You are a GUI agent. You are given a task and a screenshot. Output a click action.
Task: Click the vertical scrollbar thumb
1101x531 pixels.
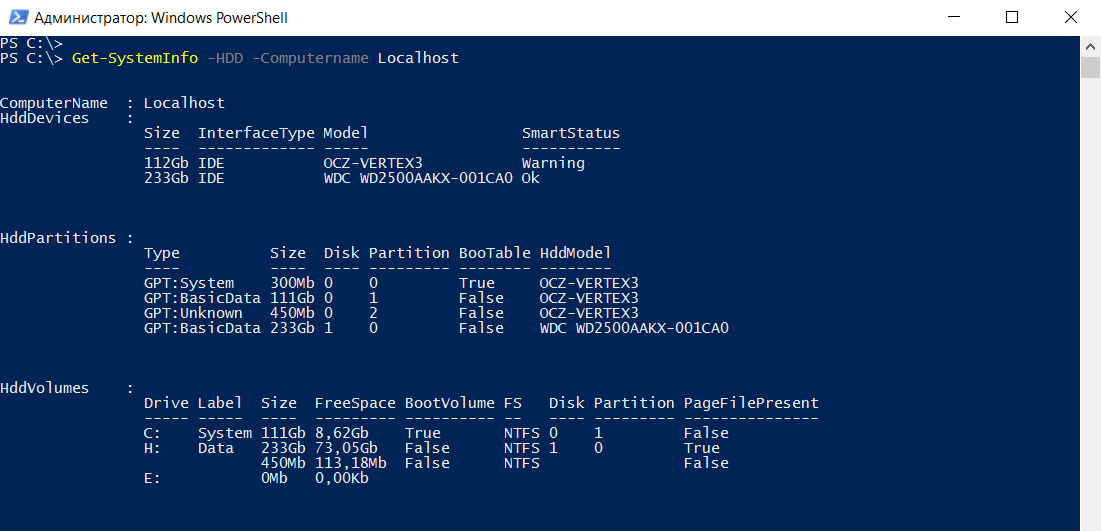point(1091,67)
